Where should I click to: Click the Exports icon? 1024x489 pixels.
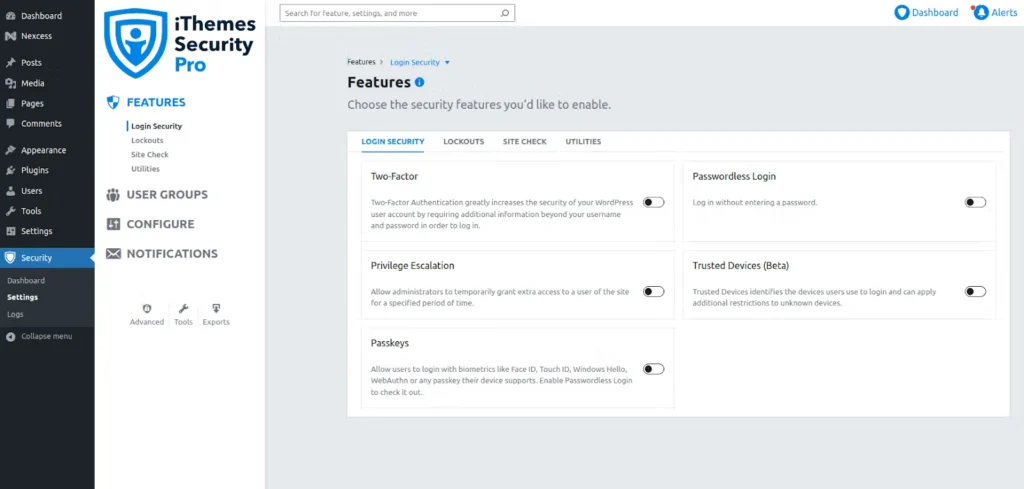(x=216, y=309)
